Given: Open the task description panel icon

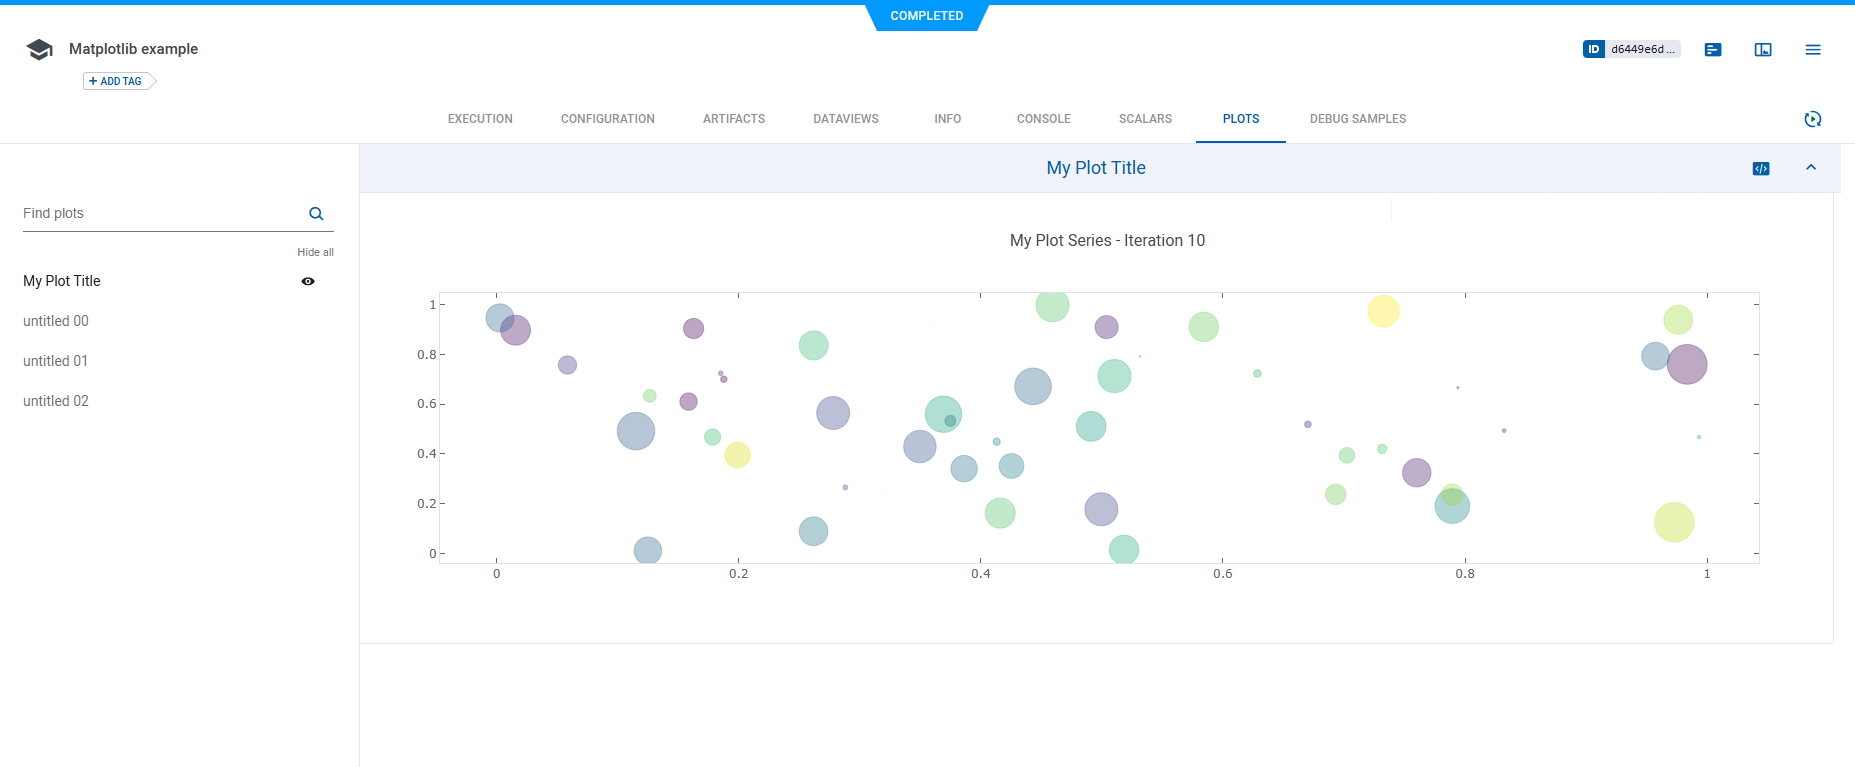Looking at the screenshot, I should (1713, 50).
